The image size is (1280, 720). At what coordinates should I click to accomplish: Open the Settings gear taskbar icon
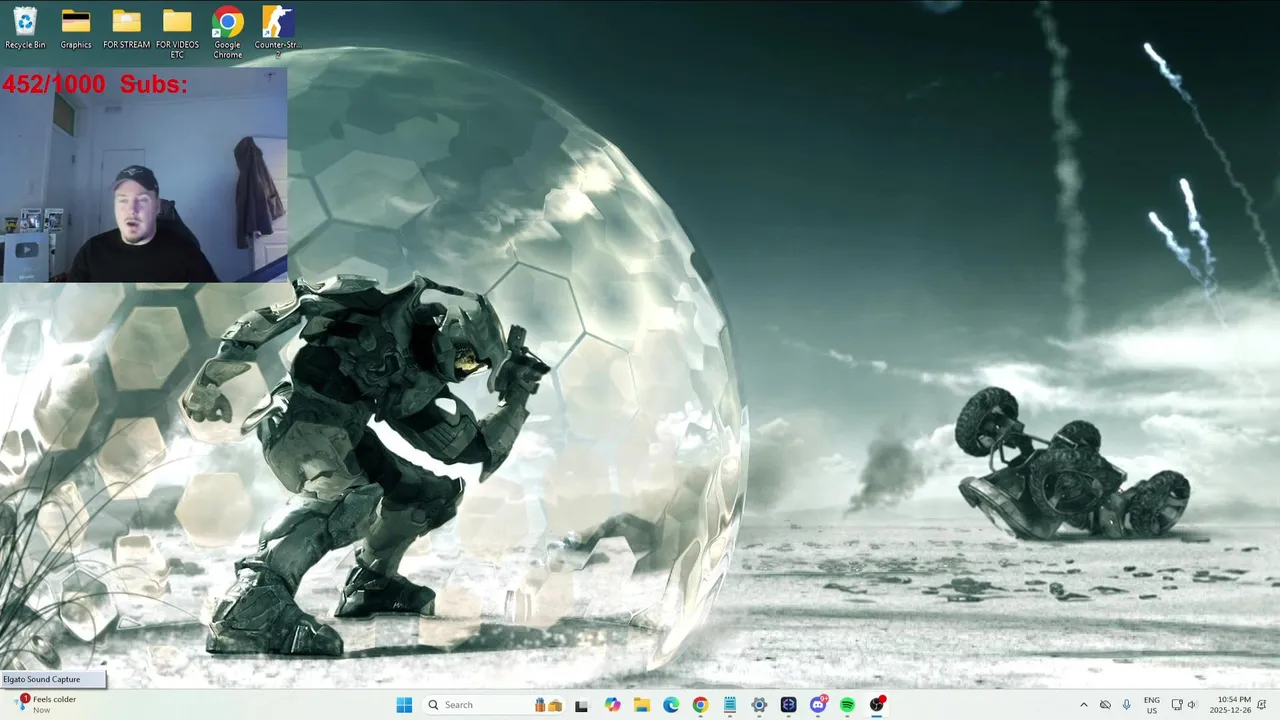click(x=759, y=705)
